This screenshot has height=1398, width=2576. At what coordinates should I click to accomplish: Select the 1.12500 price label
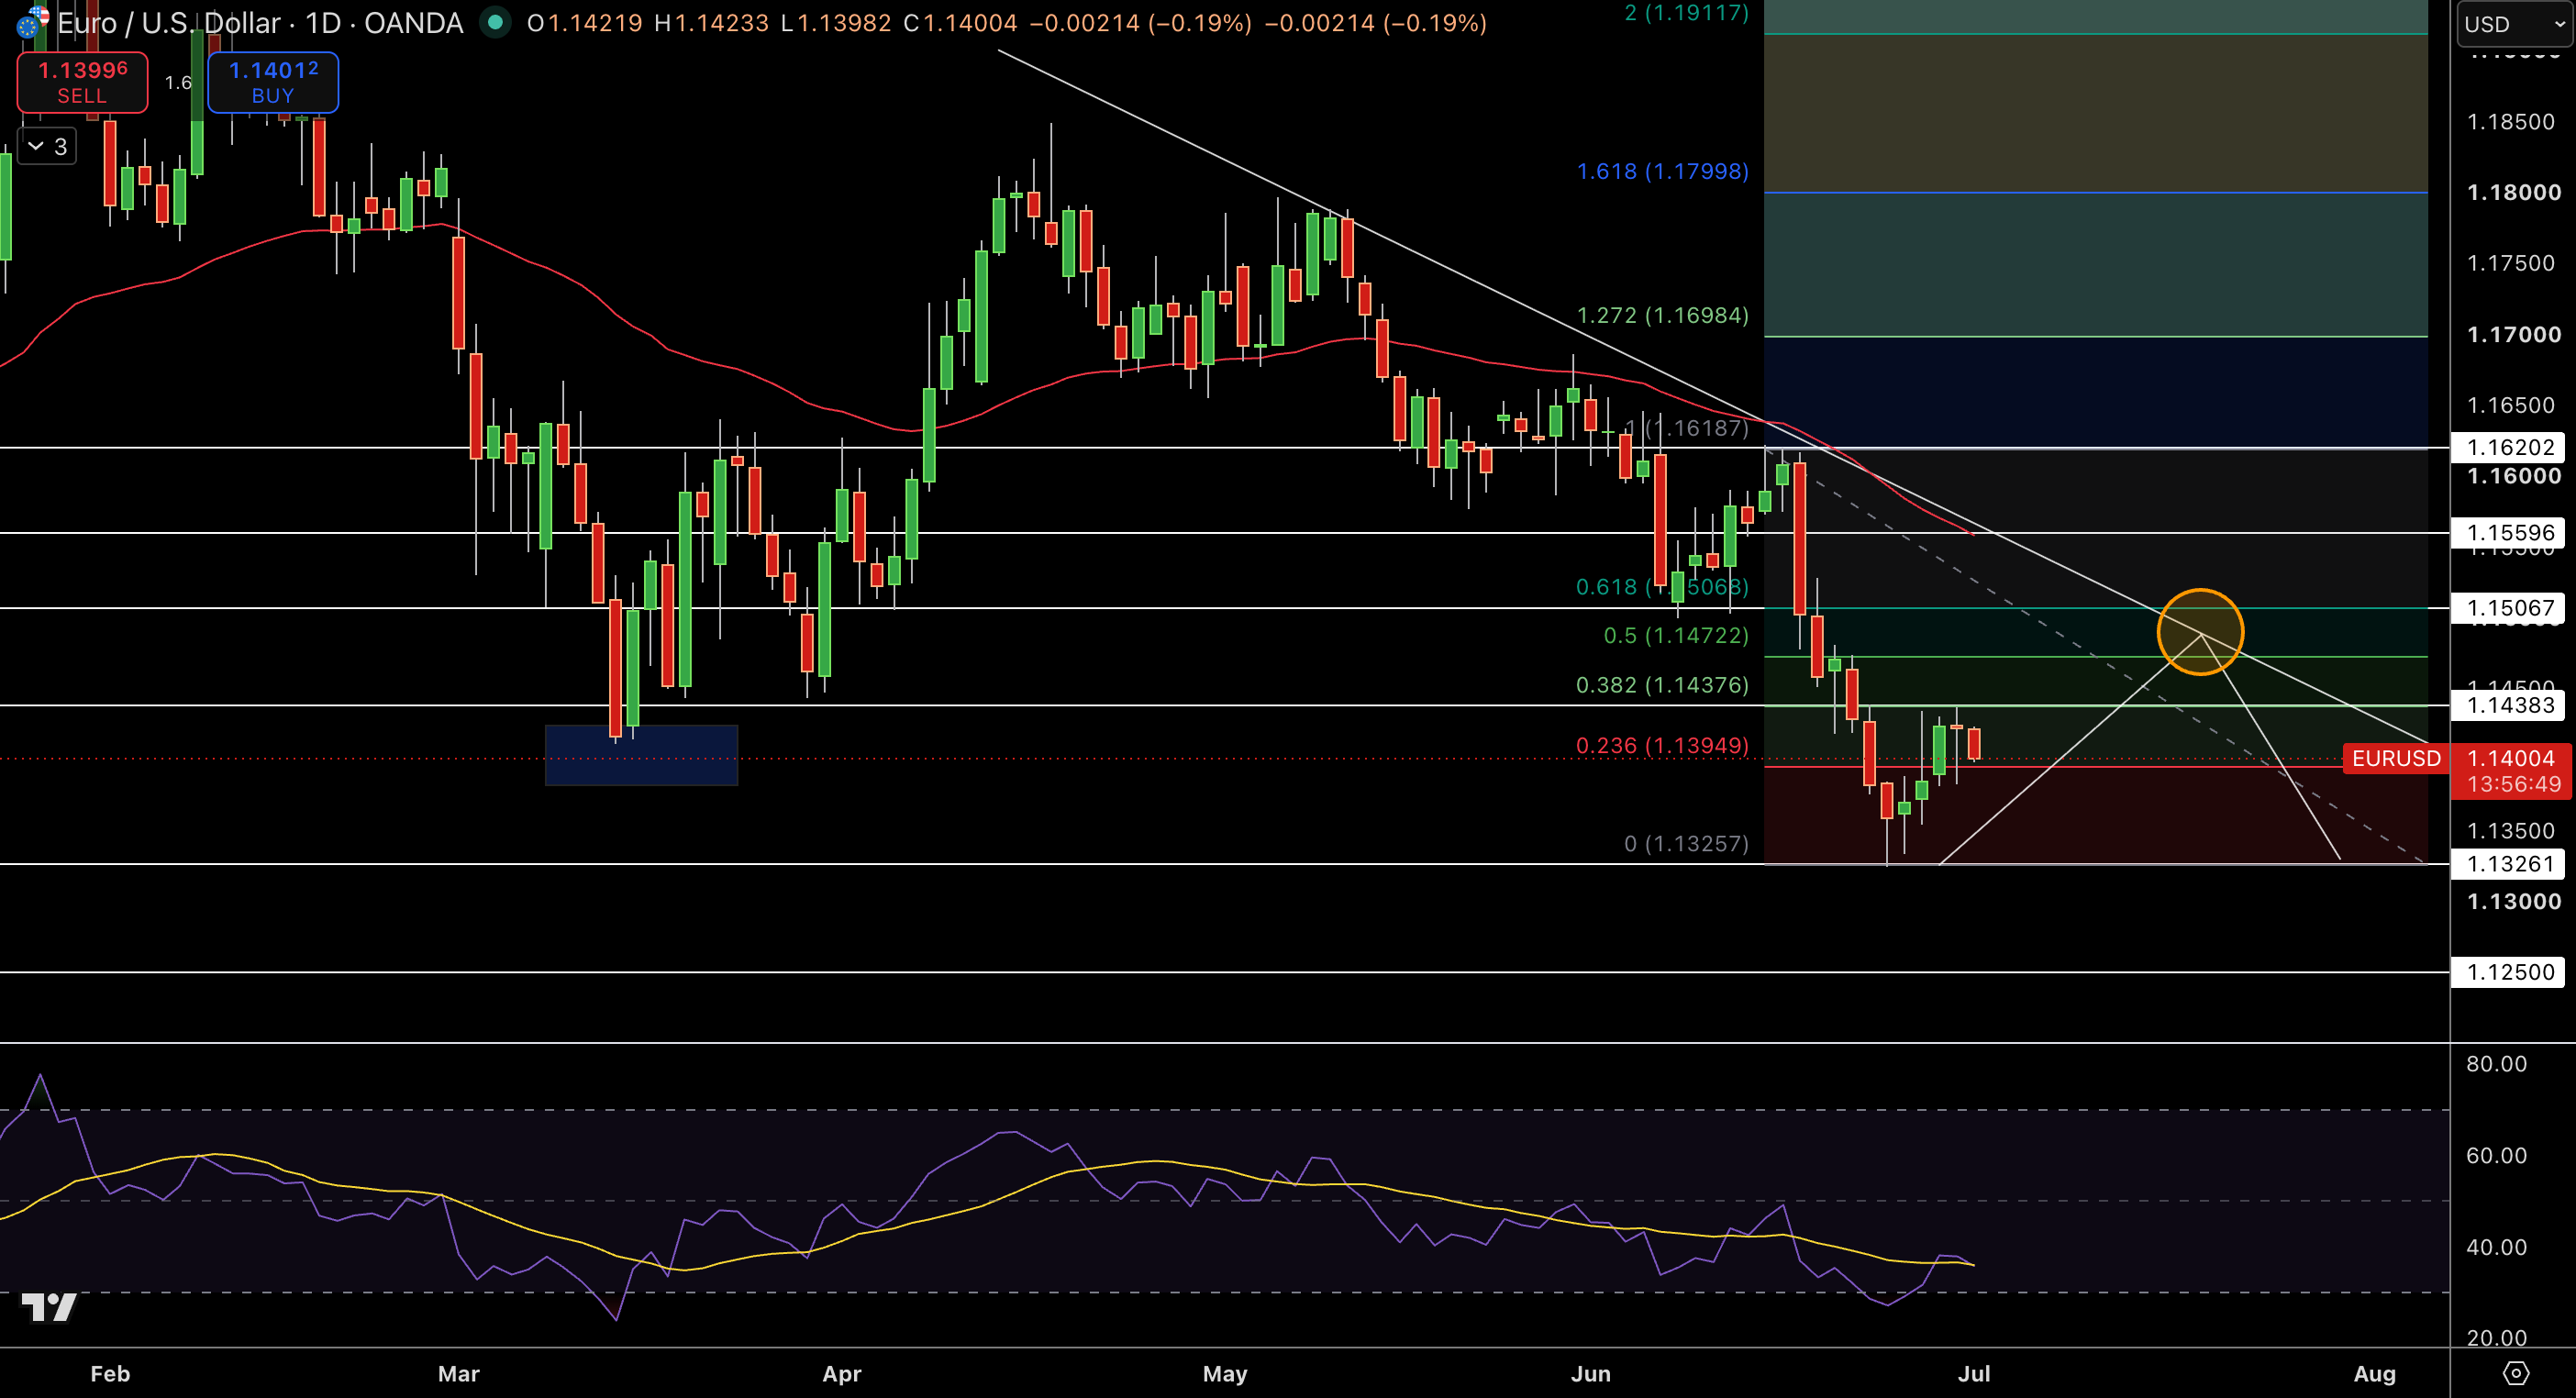coord(2508,972)
